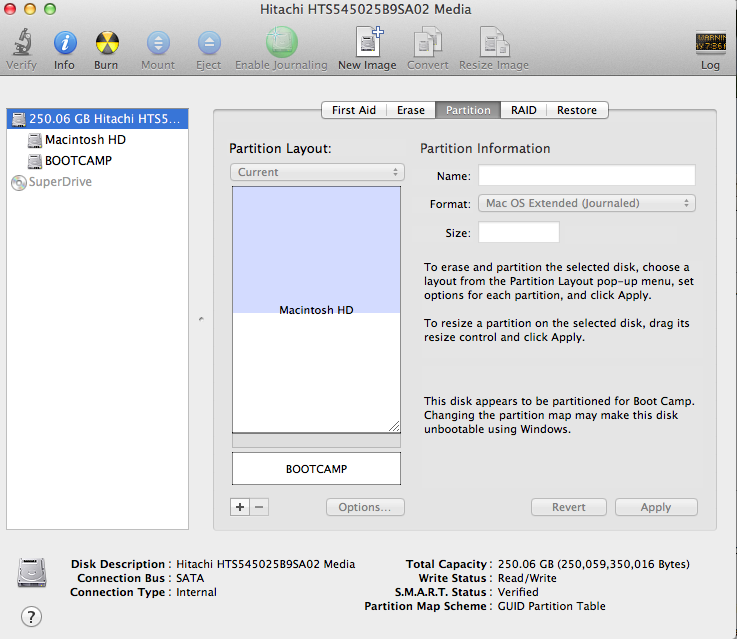Click the S.M.A.R.T. Status Verified value

click(518, 592)
